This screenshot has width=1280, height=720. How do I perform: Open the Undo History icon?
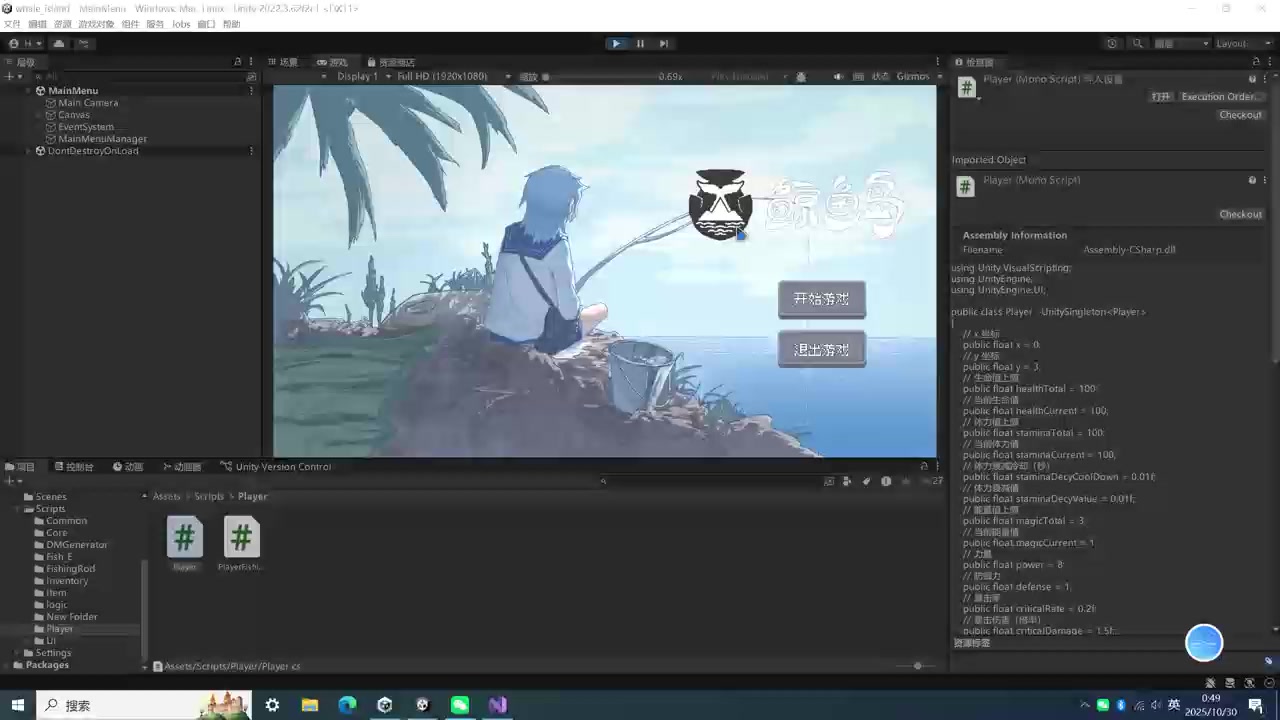click(1112, 44)
